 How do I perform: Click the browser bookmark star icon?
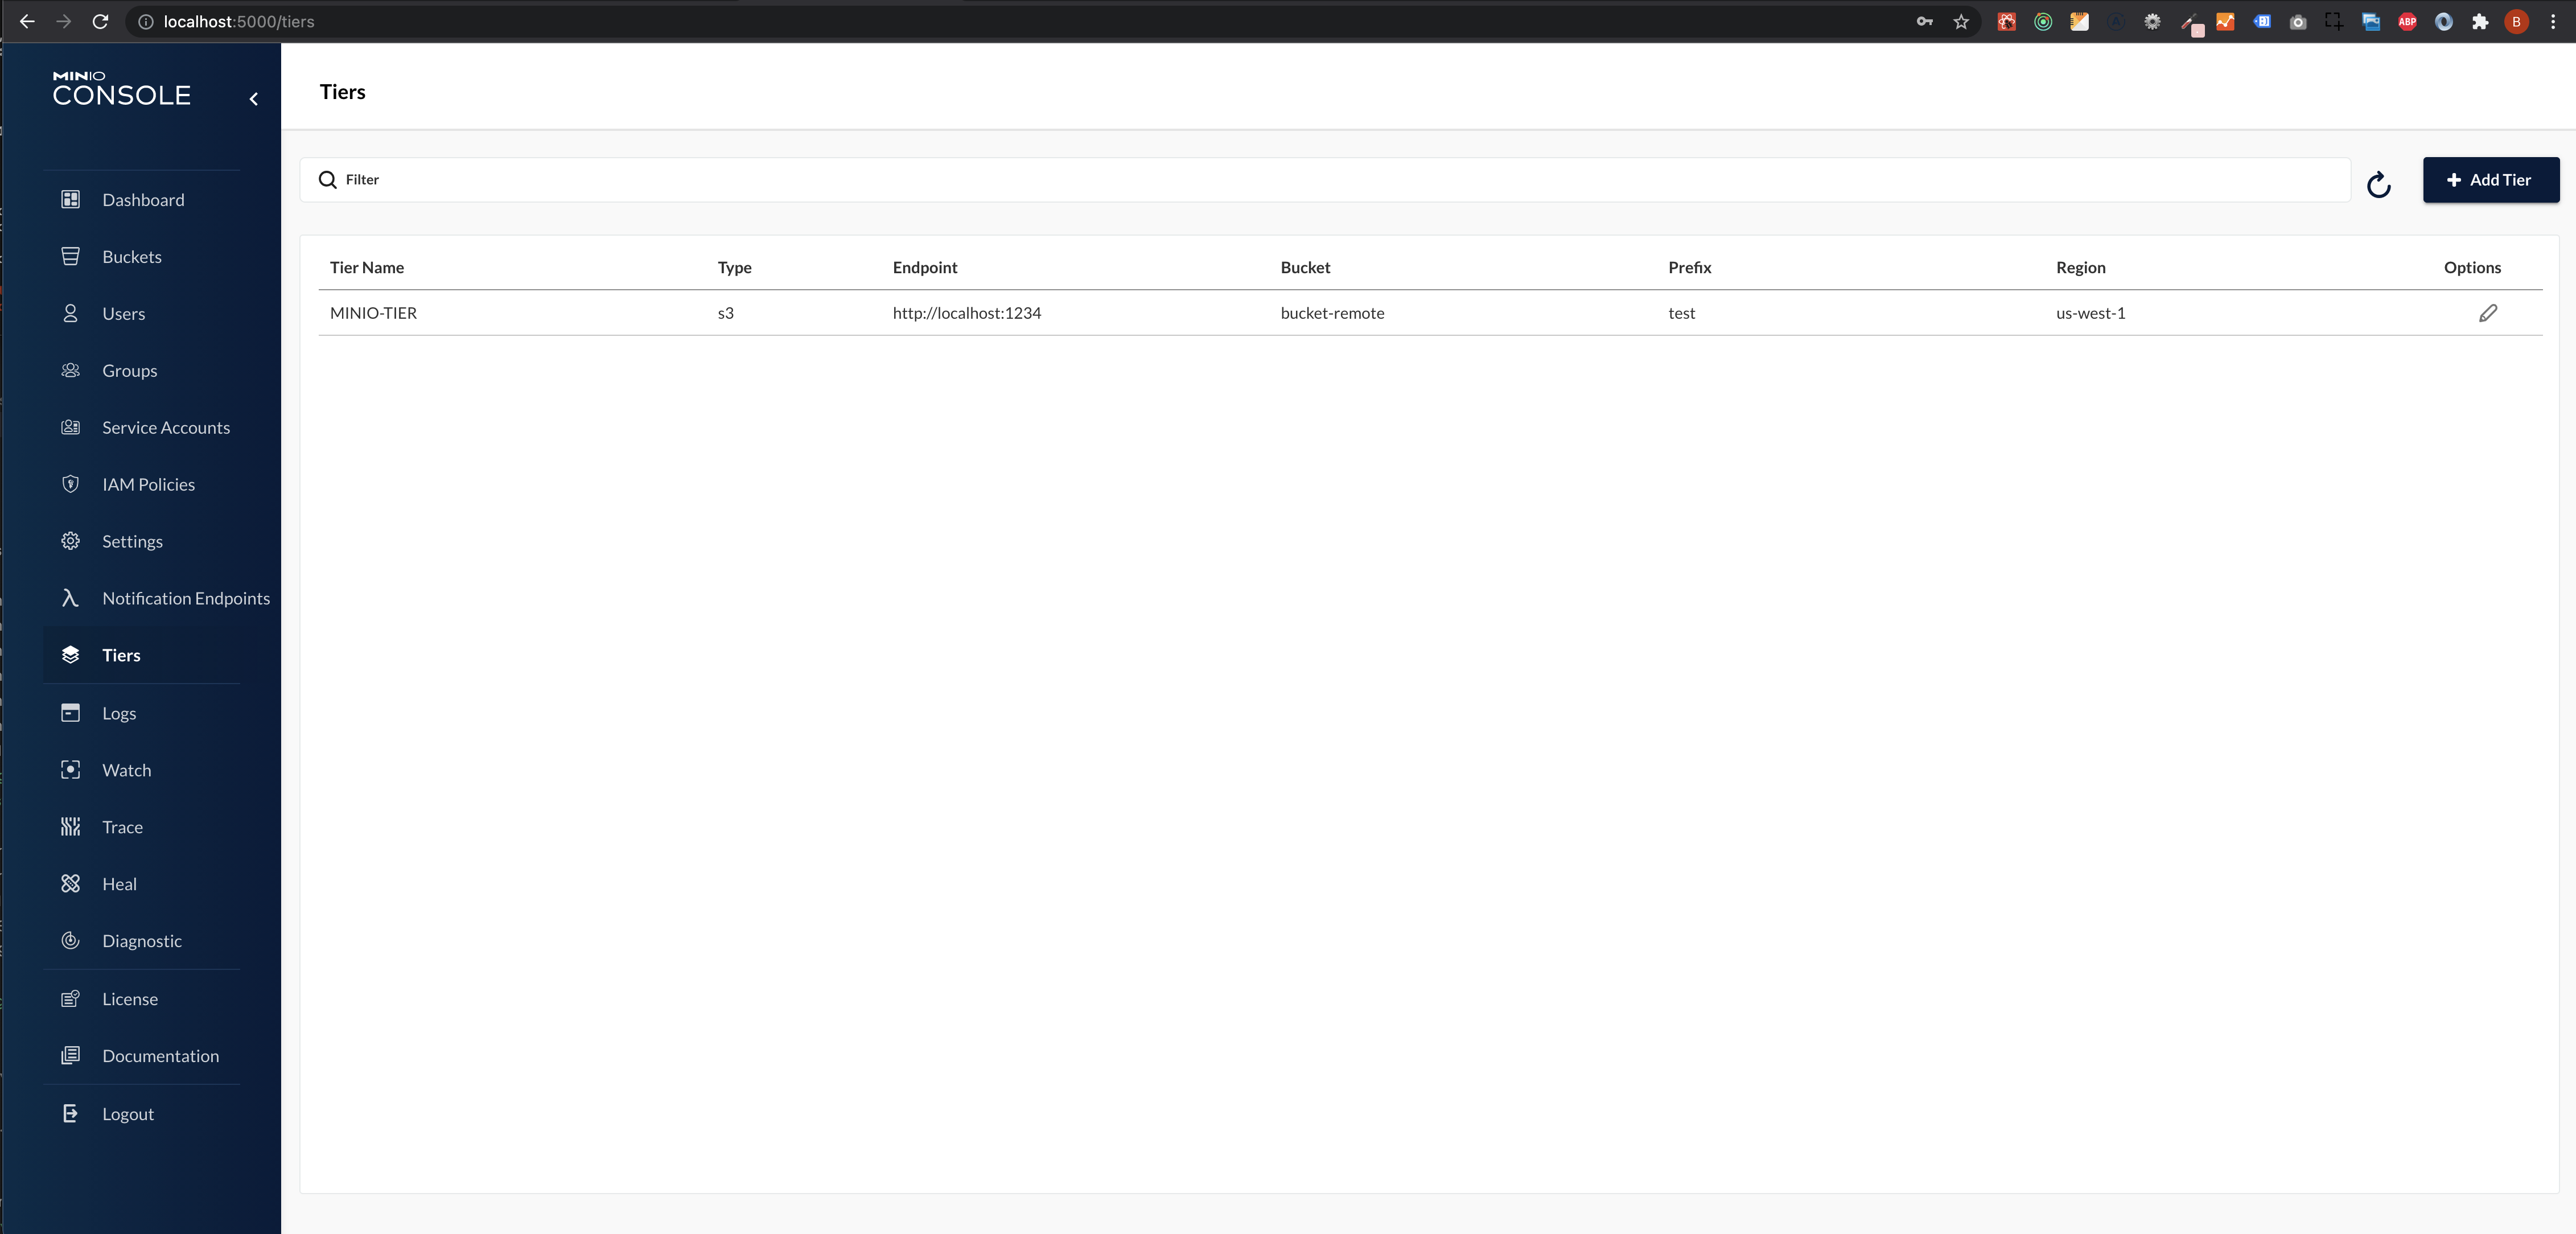pyautogui.click(x=1961, y=22)
